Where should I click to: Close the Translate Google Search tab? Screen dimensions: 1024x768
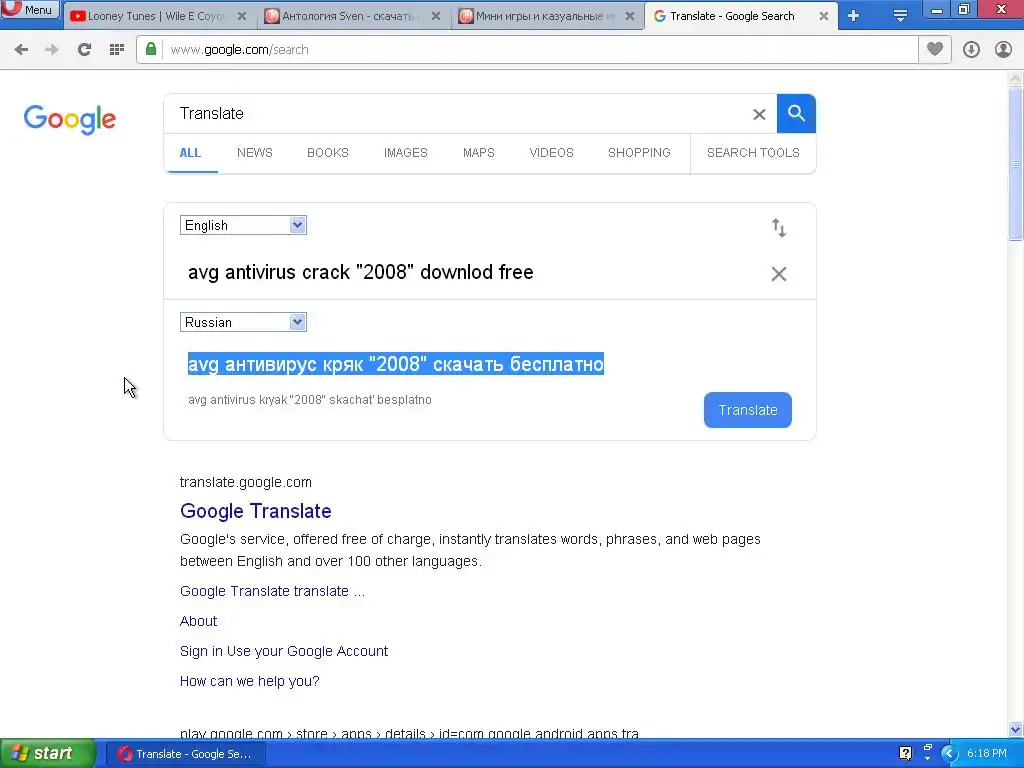pos(824,16)
